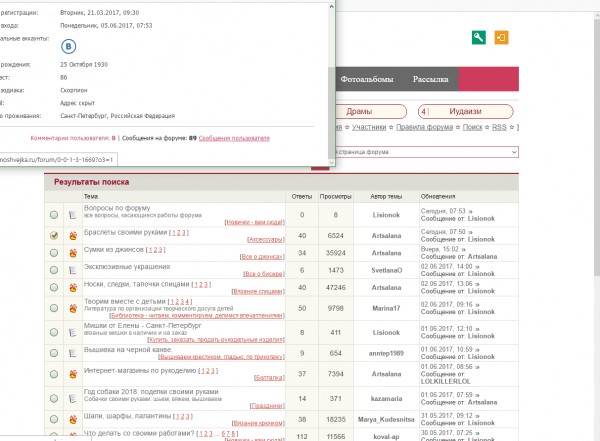The image size is (600, 441).
Task: Open the 'Вопросы по форуму' topic
Action: coord(117,208)
